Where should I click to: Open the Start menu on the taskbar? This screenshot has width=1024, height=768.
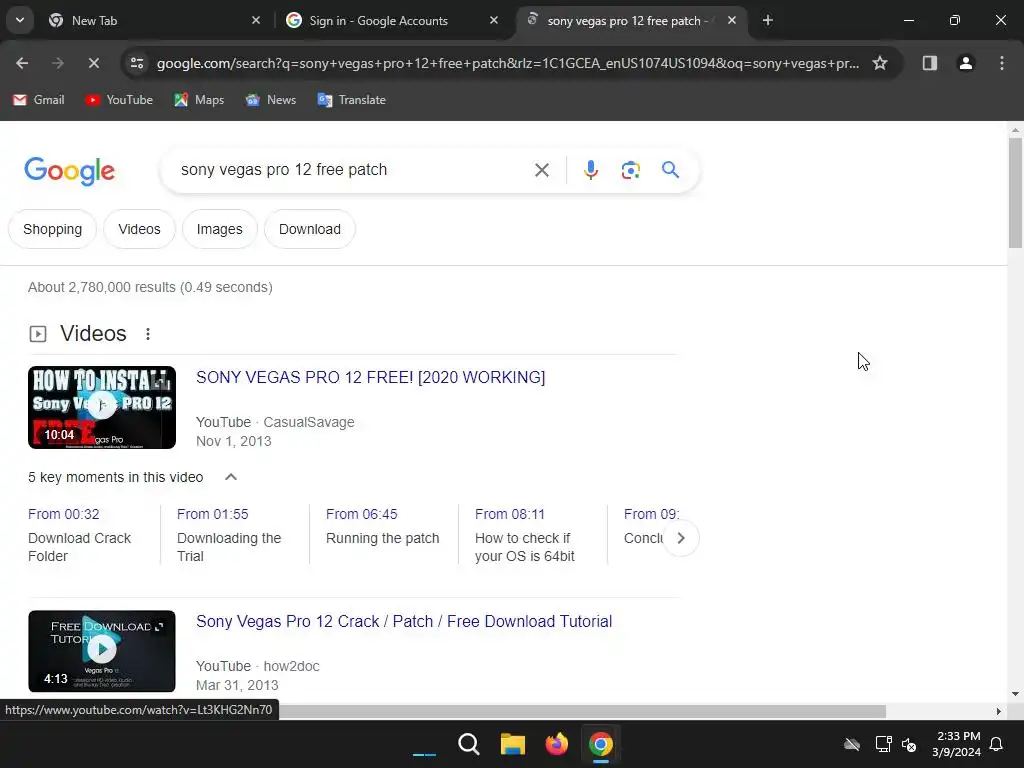424,744
